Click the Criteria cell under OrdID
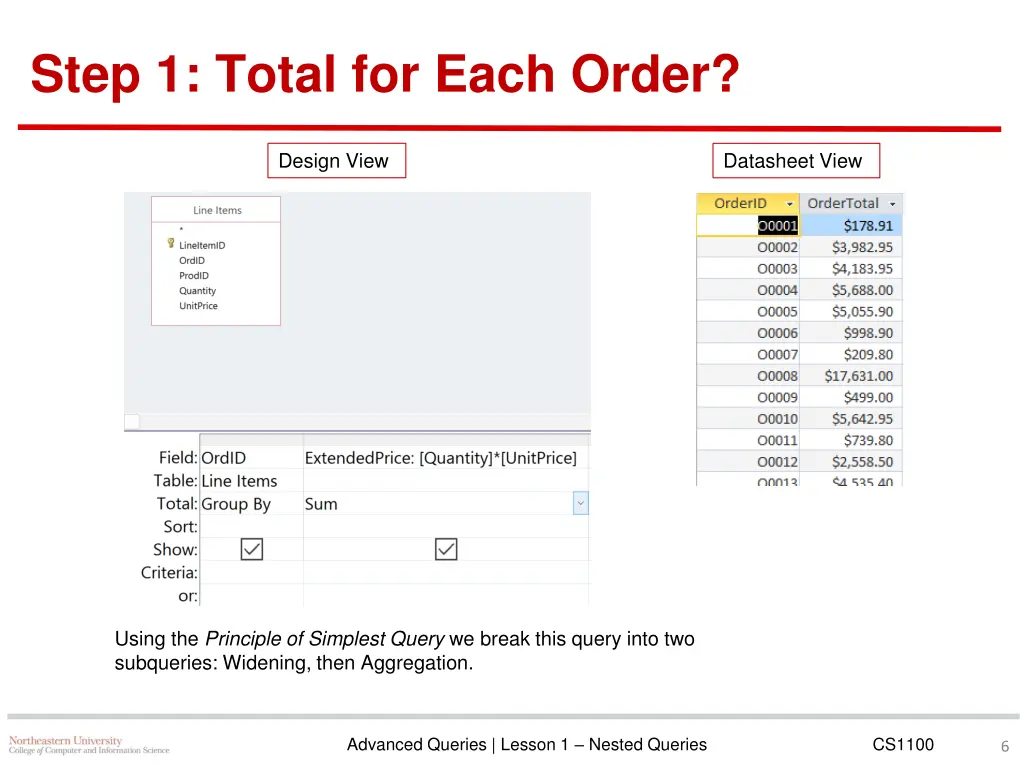 (251, 573)
